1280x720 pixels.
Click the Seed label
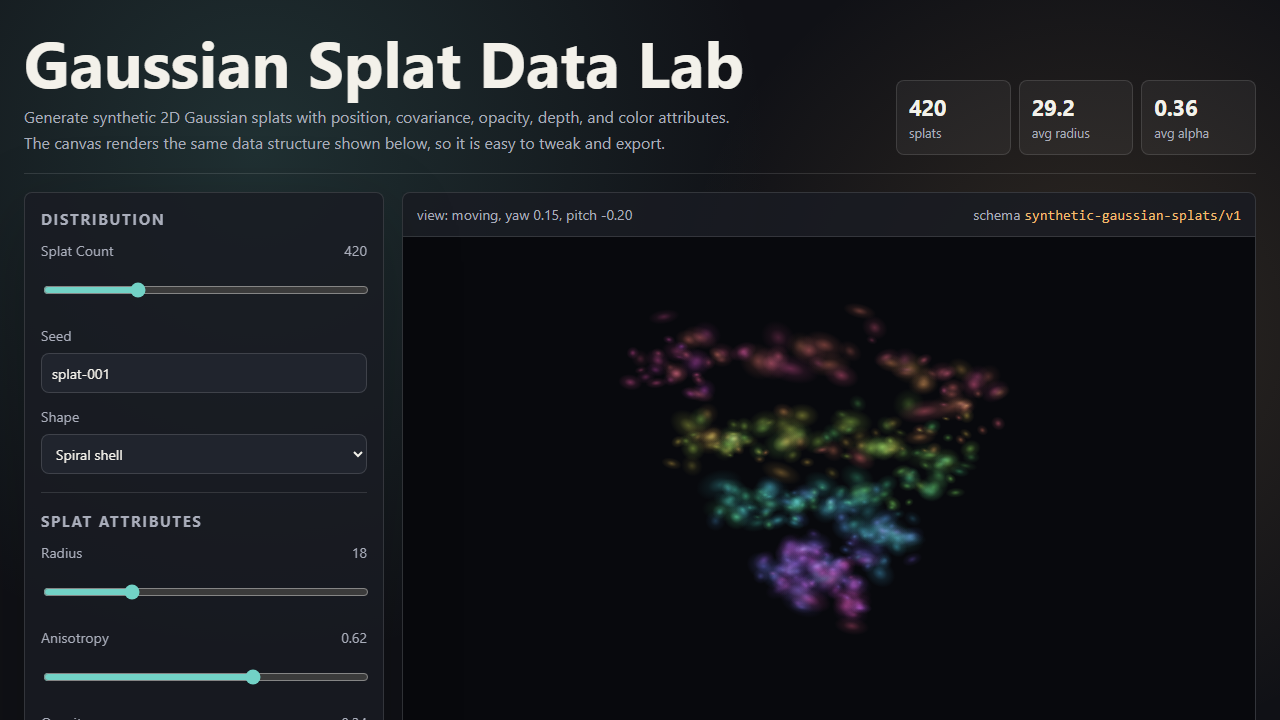click(56, 336)
